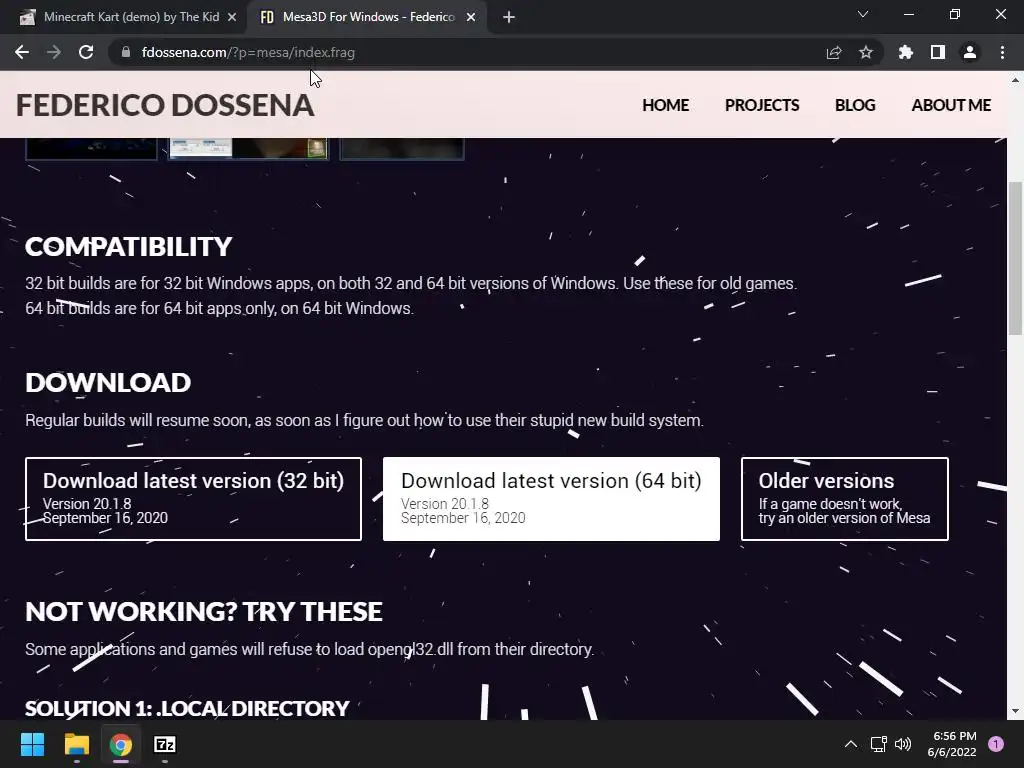Open the Older versions page

coord(844,499)
